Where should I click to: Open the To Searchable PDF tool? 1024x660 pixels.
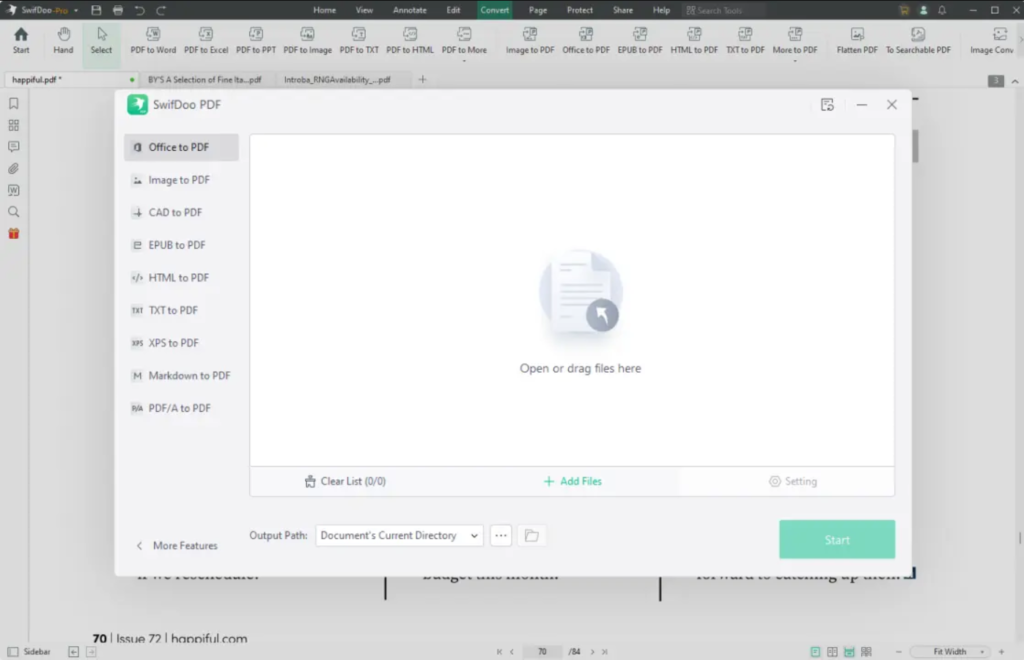(918, 40)
